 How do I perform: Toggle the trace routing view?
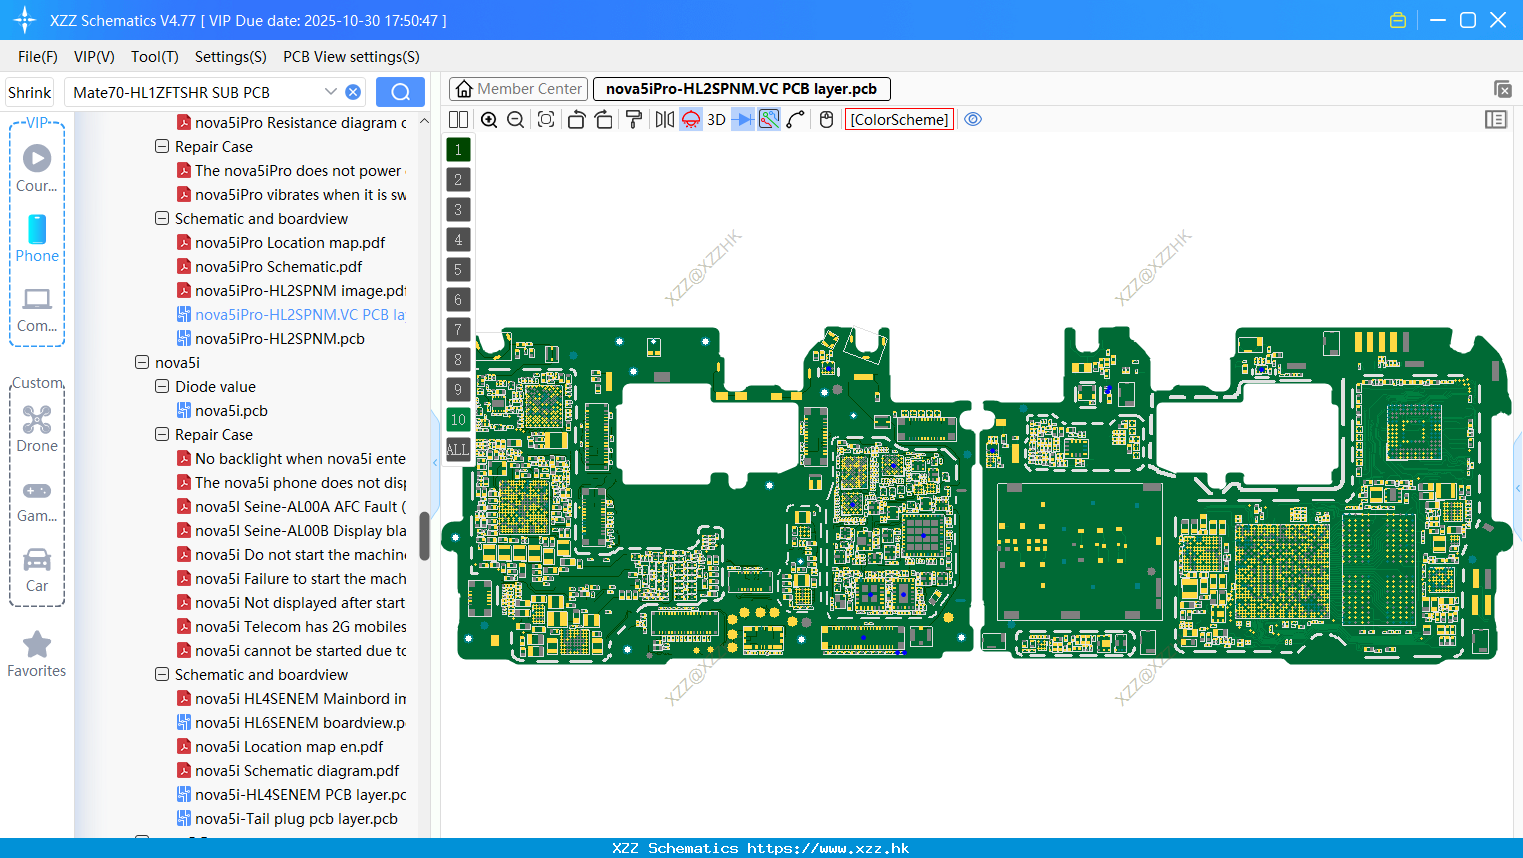[x=769, y=120]
